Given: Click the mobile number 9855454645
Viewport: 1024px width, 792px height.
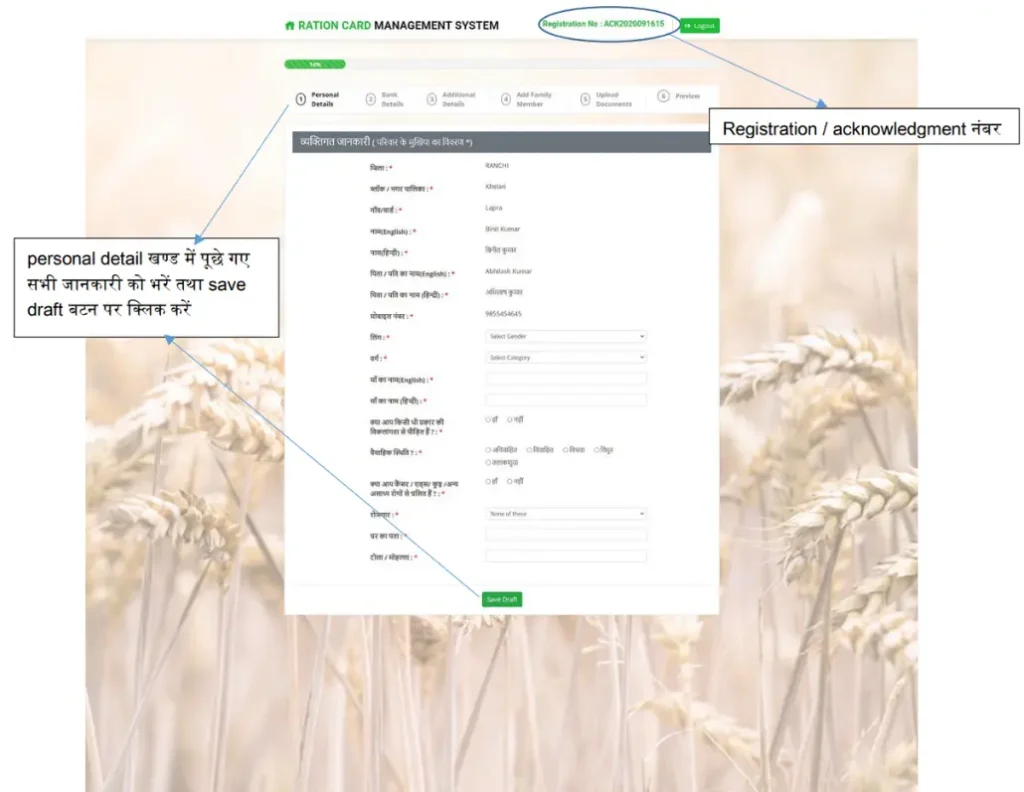Looking at the screenshot, I should coord(504,314).
